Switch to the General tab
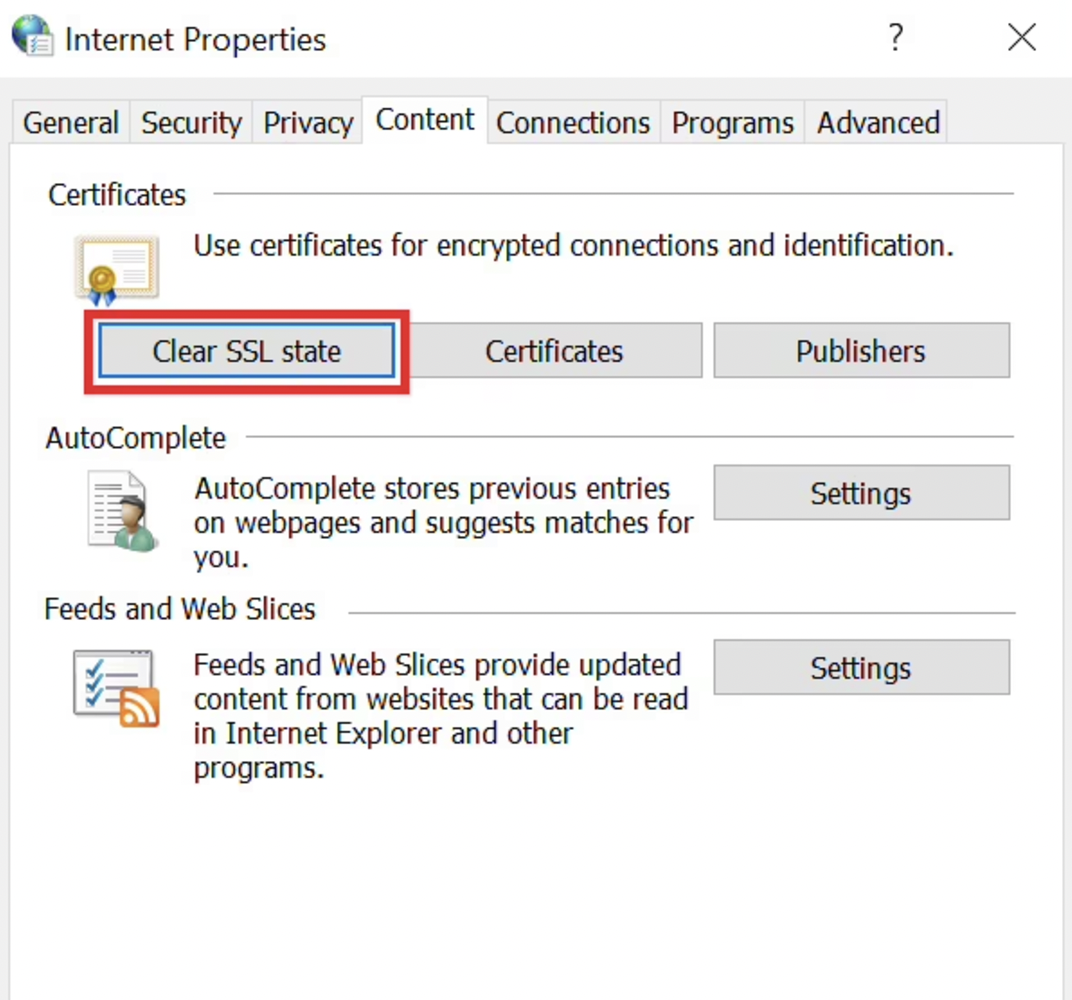The width and height of the screenshot is (1072, 1000). [71, 123]
